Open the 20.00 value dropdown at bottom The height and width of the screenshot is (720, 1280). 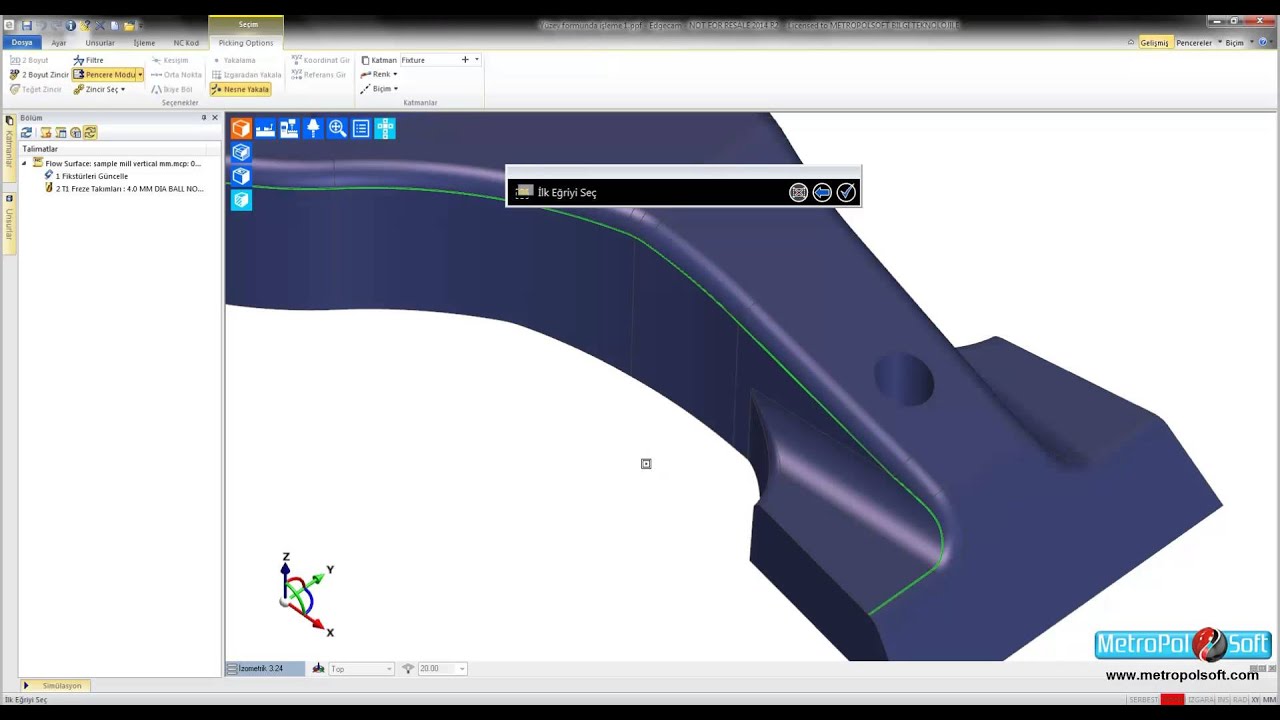click(462, 669)
